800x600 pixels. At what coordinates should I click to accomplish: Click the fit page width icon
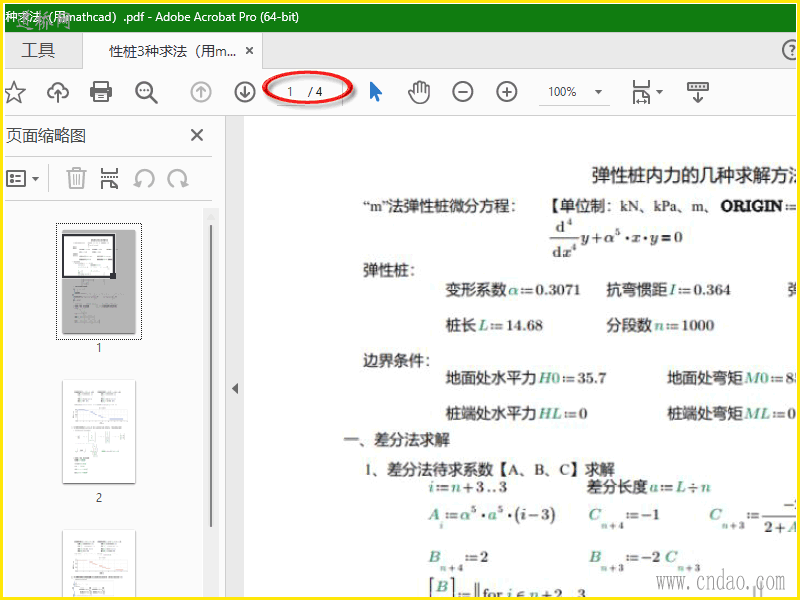click(641, 92)
